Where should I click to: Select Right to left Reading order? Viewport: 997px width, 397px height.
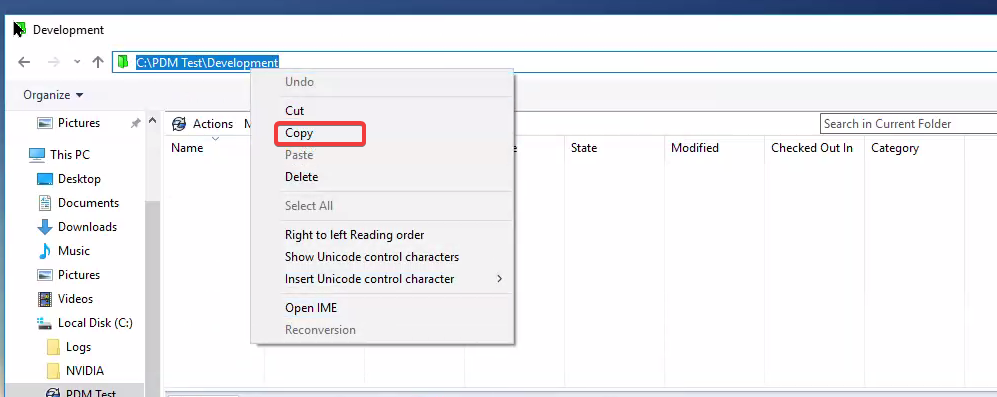click(x=354, y=235)
